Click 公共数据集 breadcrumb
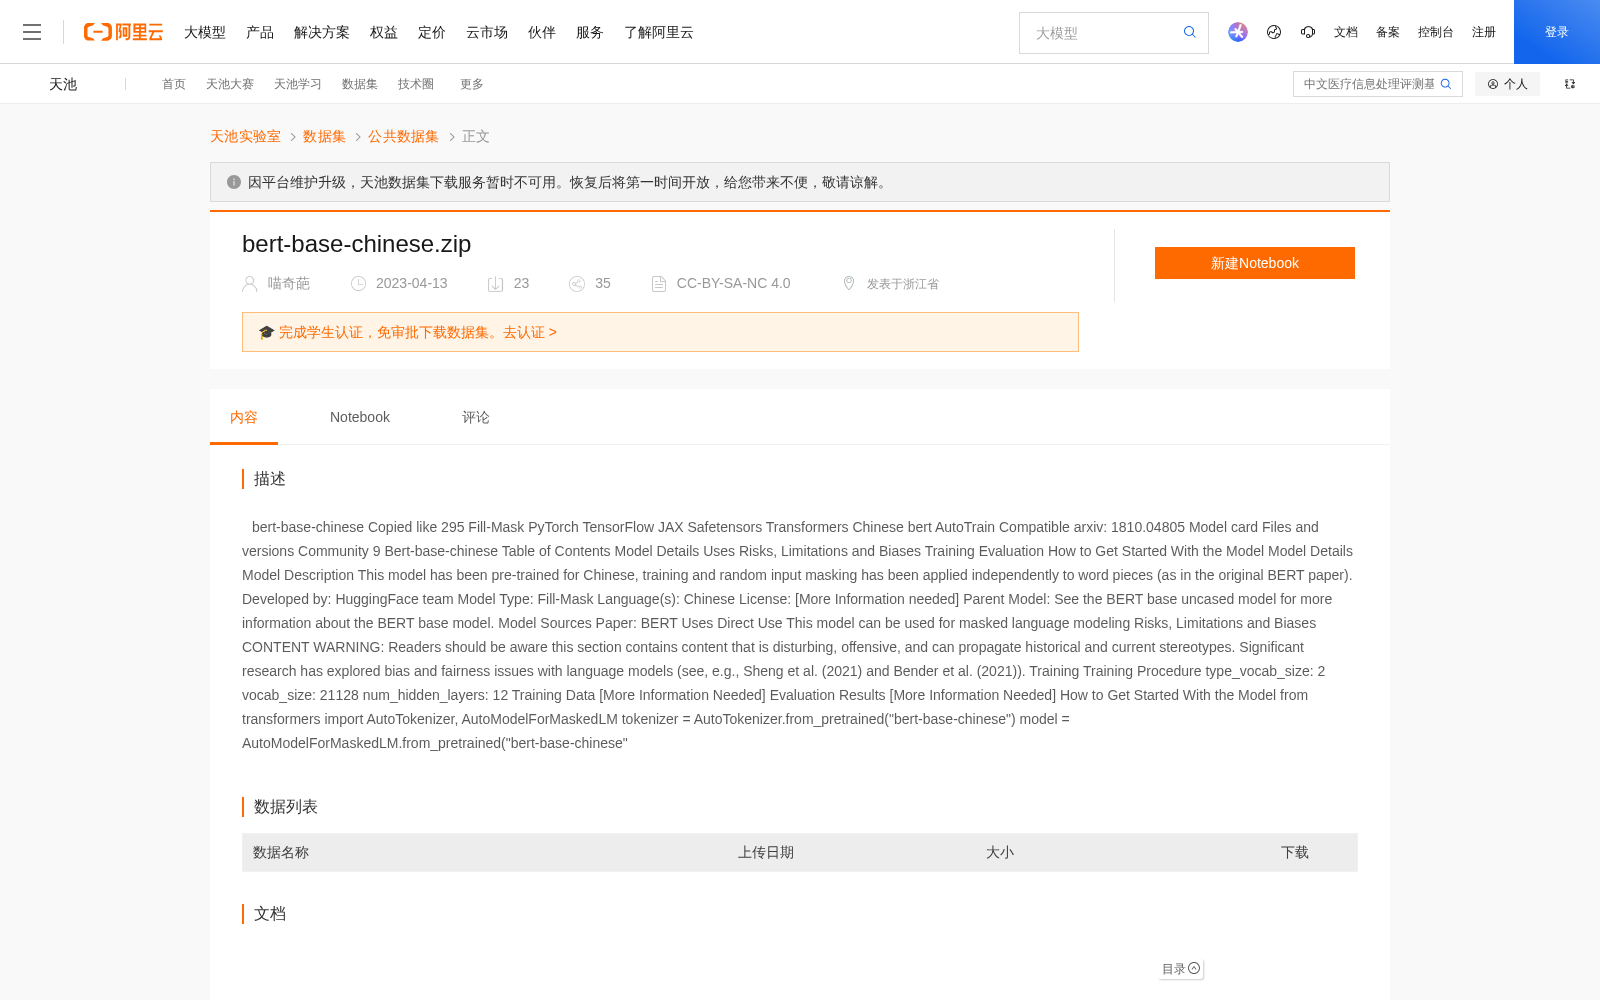1600x1000 pixels. coord(403,136)
